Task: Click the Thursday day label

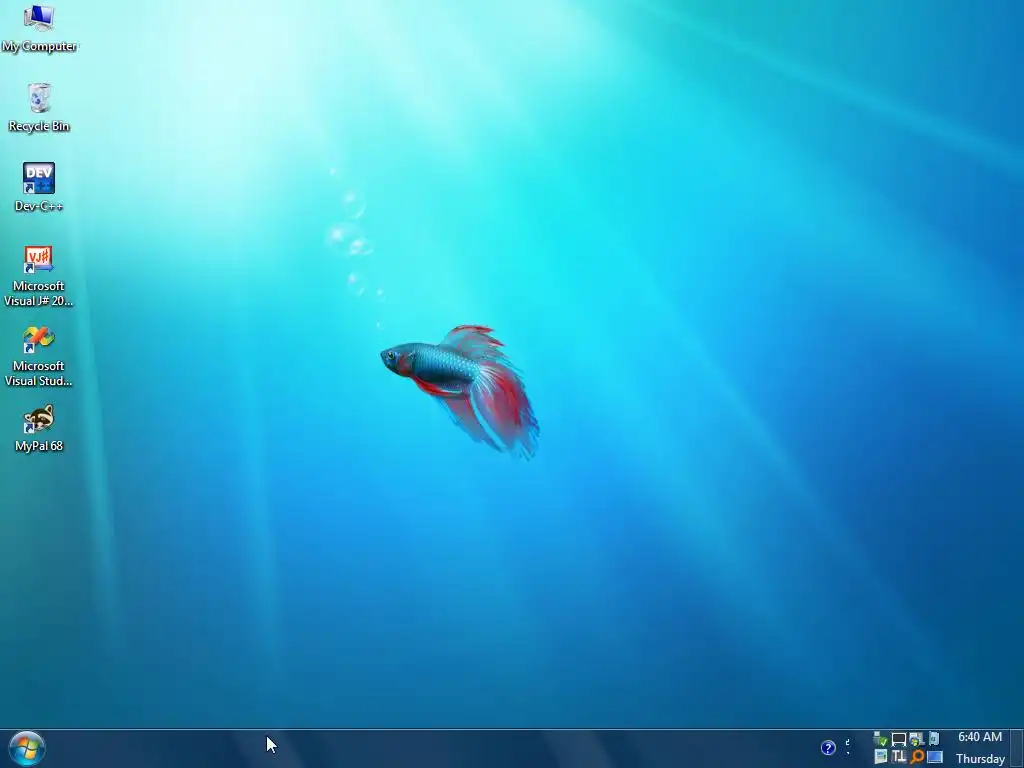Action: coord(980,758)
